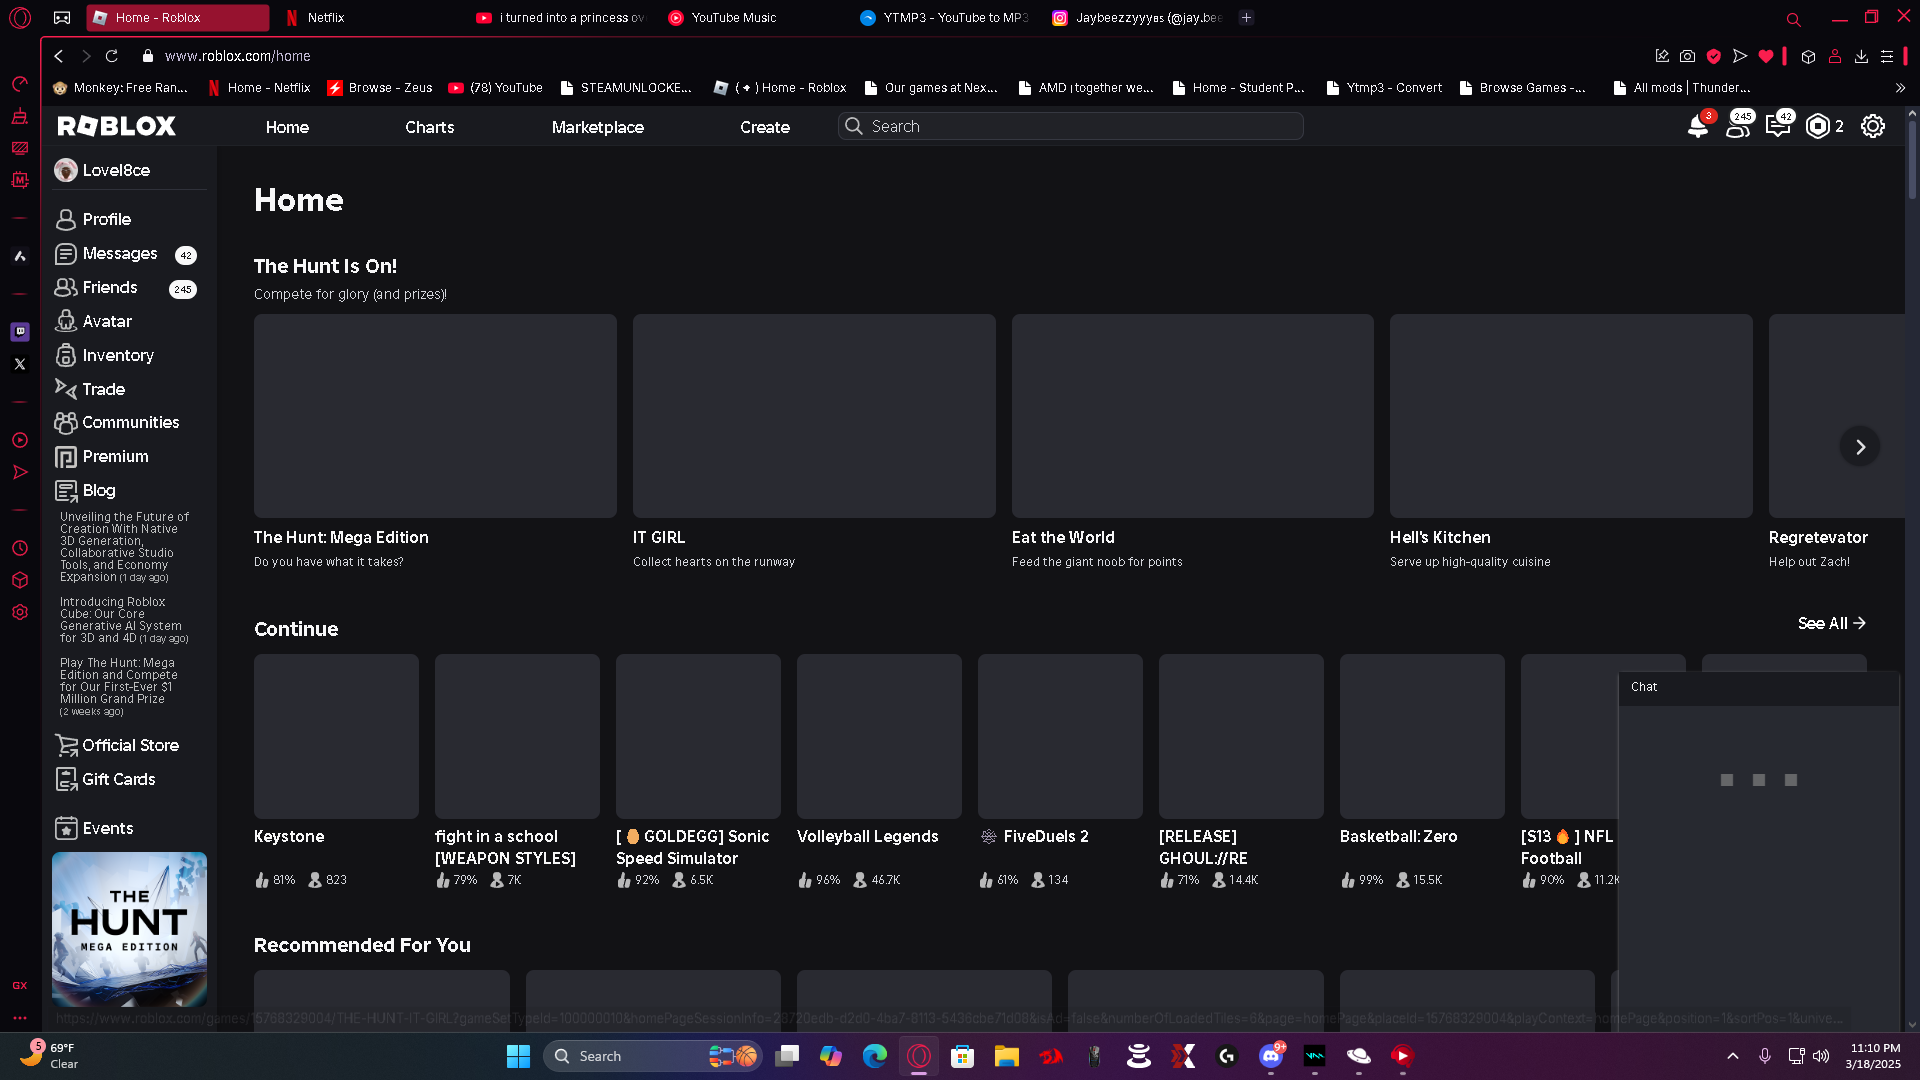Open Communities from sidebar
This screenshot has height=1080, width=1920.
pos(117,422)
